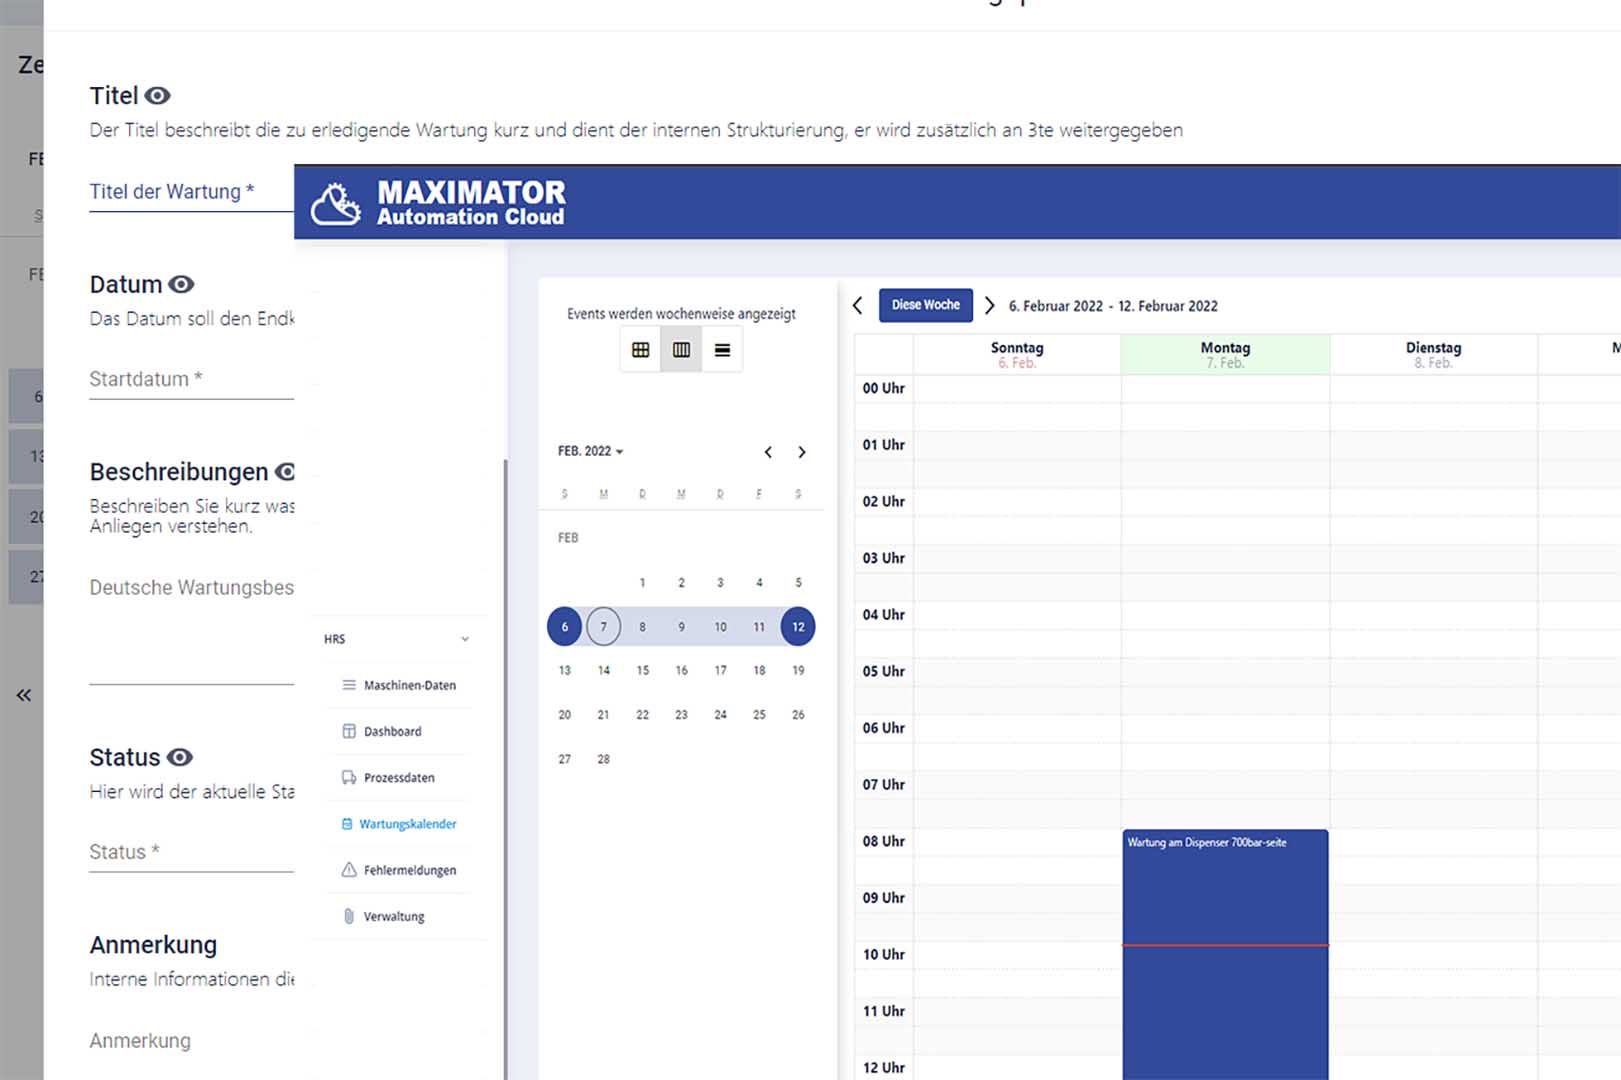Toggle eye icon next to Datum
Viewport: 1621px width, 1080px height.
[181, 284]
